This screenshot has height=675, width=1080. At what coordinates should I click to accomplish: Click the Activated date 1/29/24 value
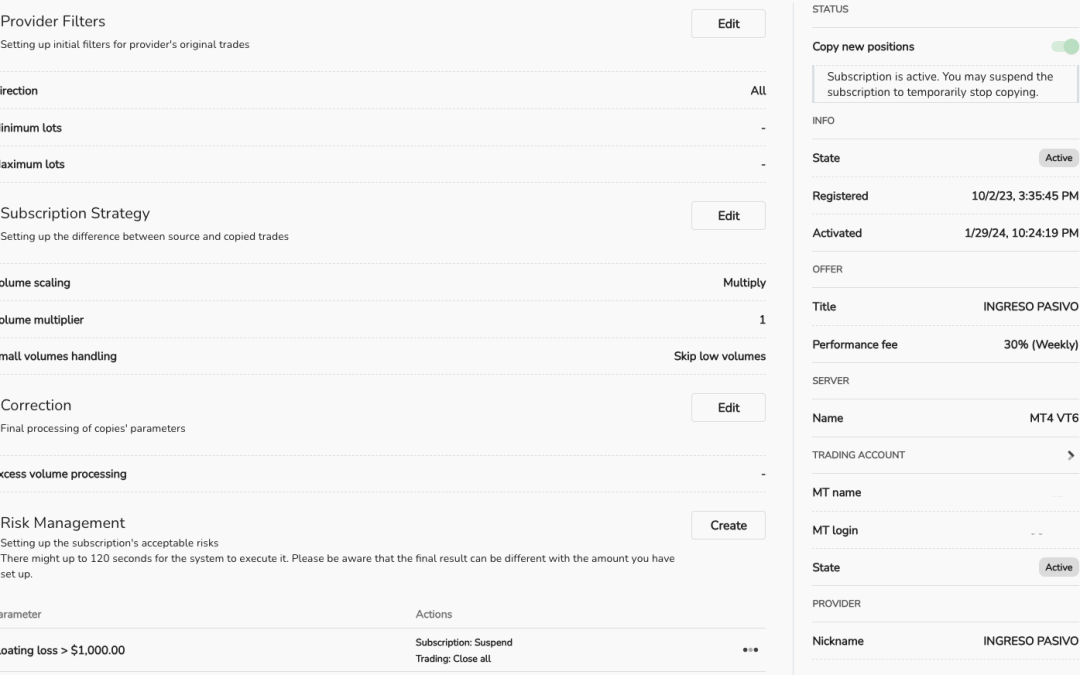coord(1014,233)
